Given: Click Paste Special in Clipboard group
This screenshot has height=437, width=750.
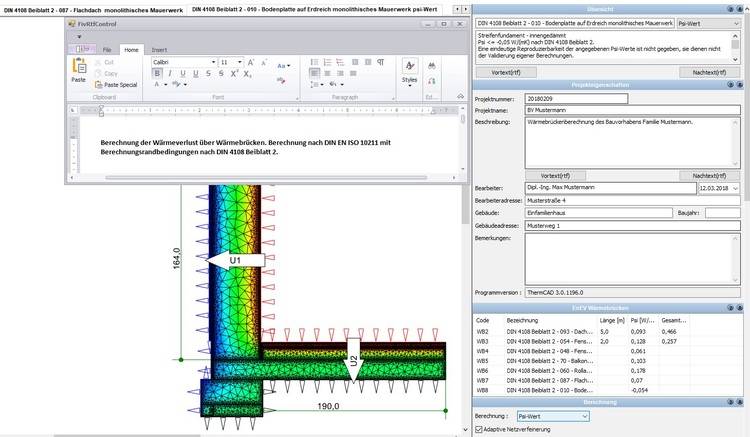Looking at the screenshot, I should 119,85.
